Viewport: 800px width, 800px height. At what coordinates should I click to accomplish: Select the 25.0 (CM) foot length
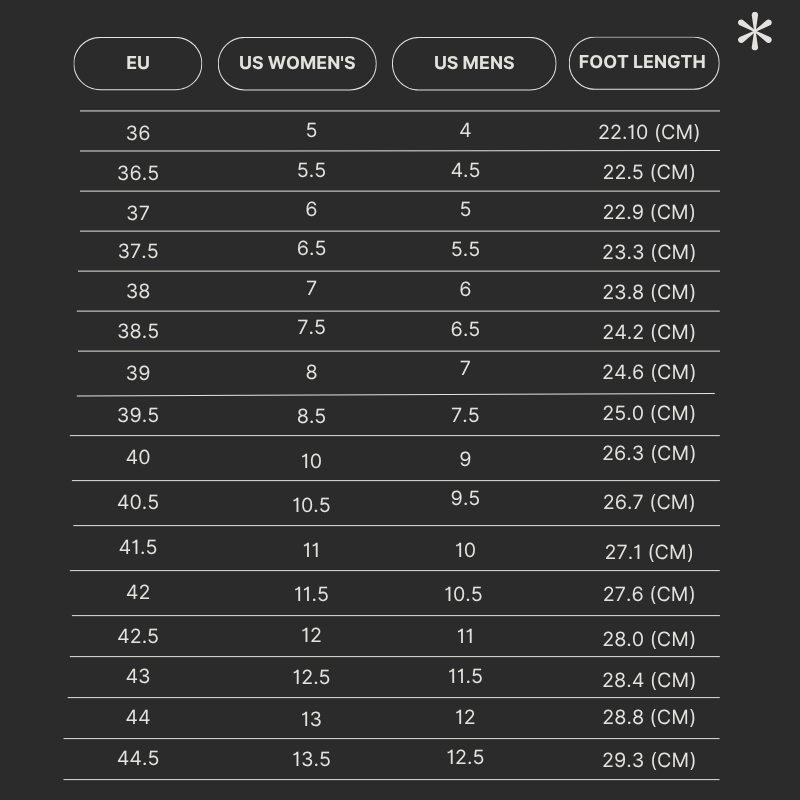649,413
